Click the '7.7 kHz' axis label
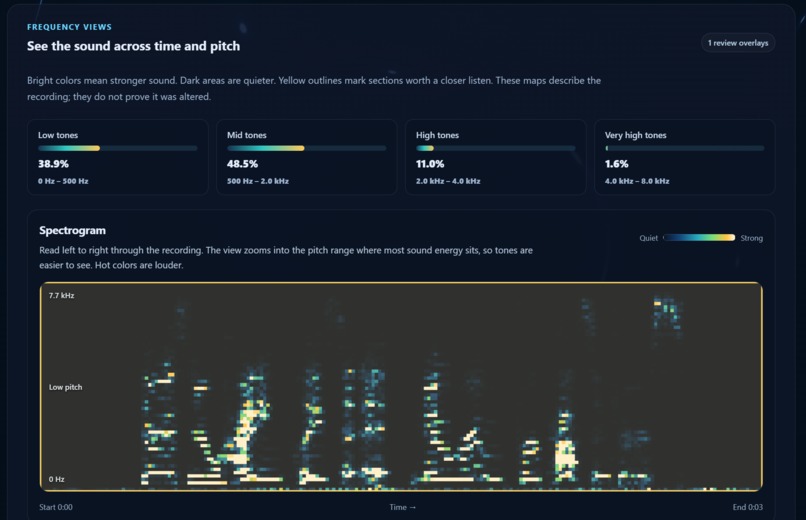 (62, 295)
